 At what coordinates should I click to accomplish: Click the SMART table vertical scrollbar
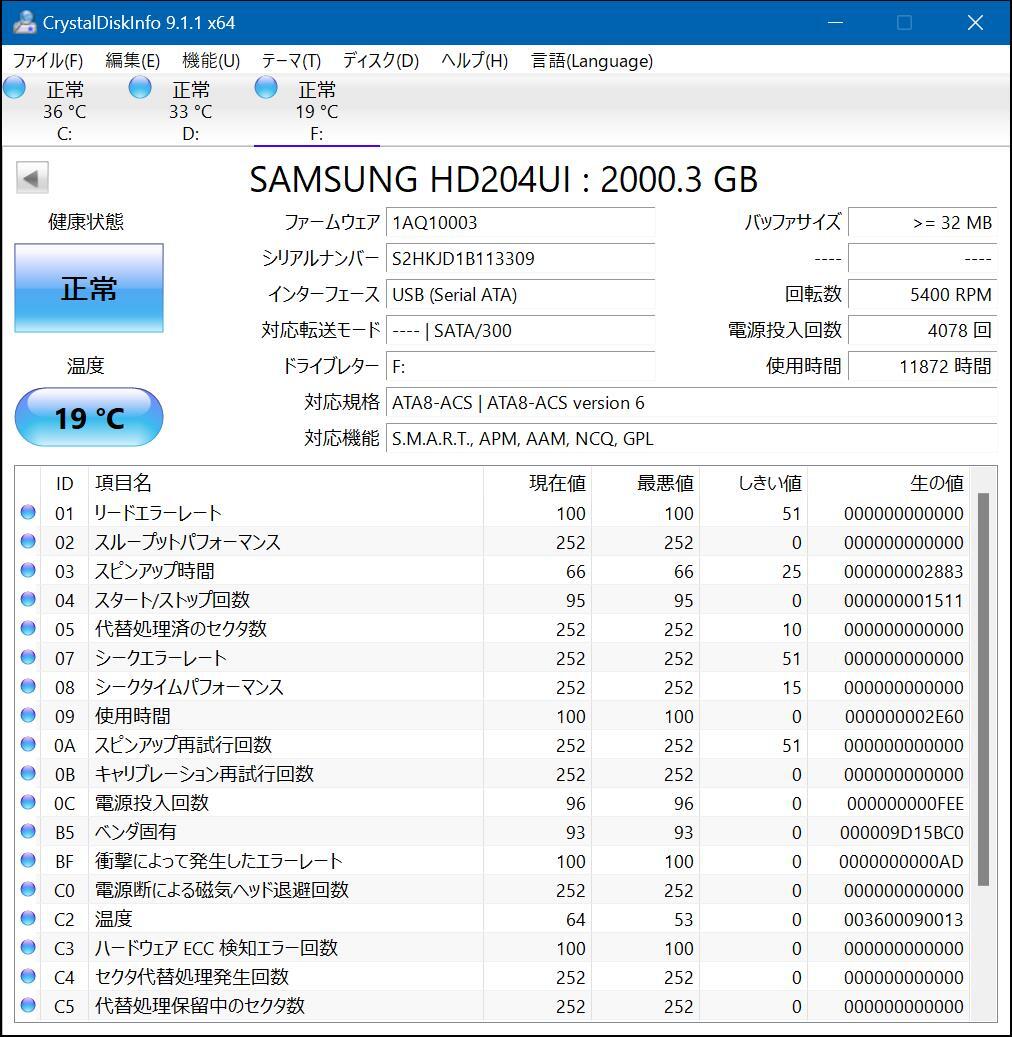(983, 688)
